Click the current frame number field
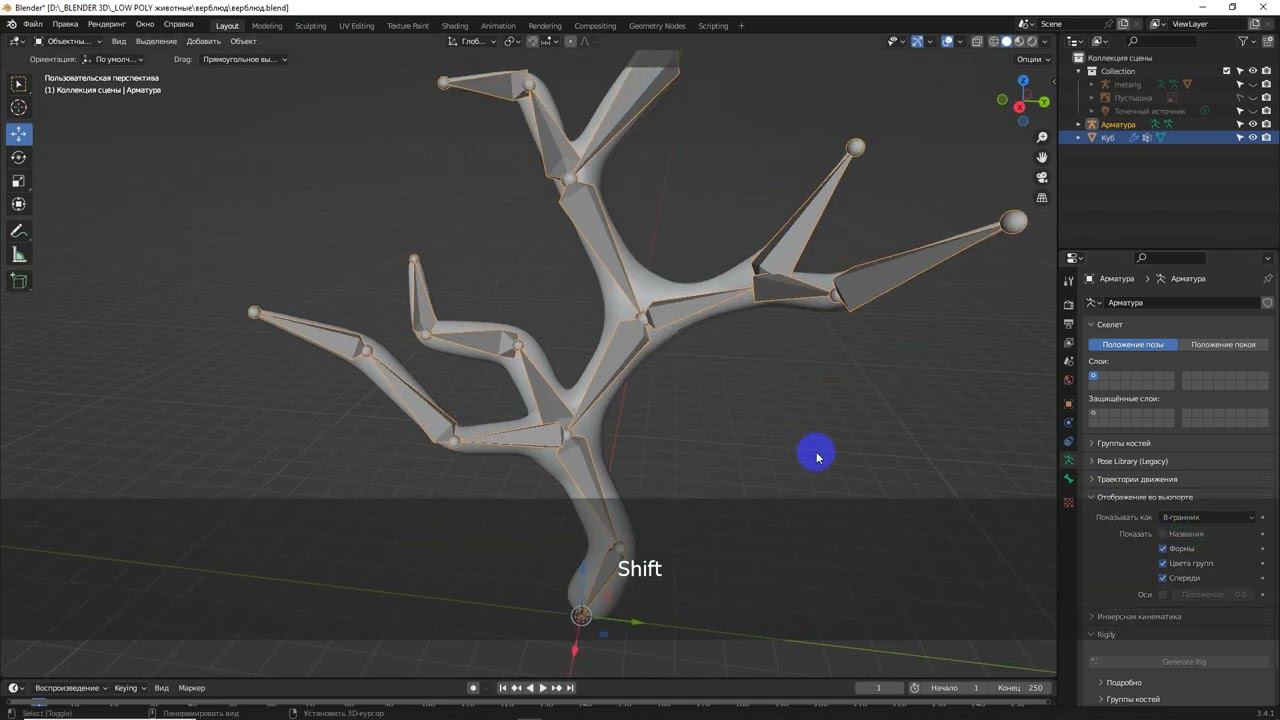Image resolution: width=1280 pixels, height=720 pixels. coord(879,688)
